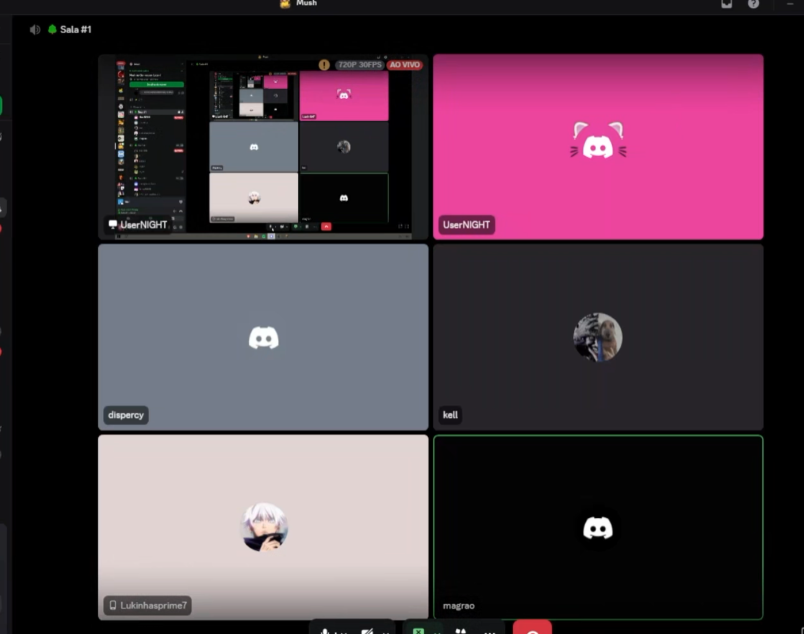Select the dispercy participant tile avatar
This screenshot has height=634, width=804.
click(264, 338)
